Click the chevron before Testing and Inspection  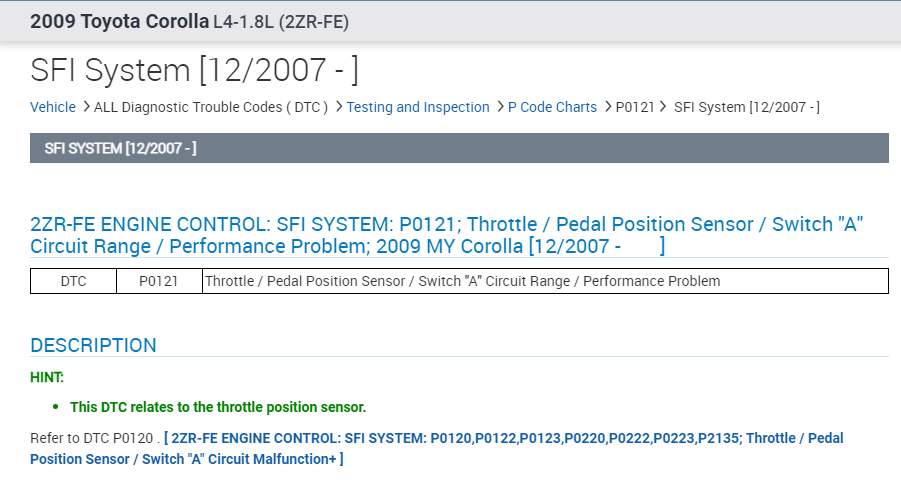tap(339, 107)
